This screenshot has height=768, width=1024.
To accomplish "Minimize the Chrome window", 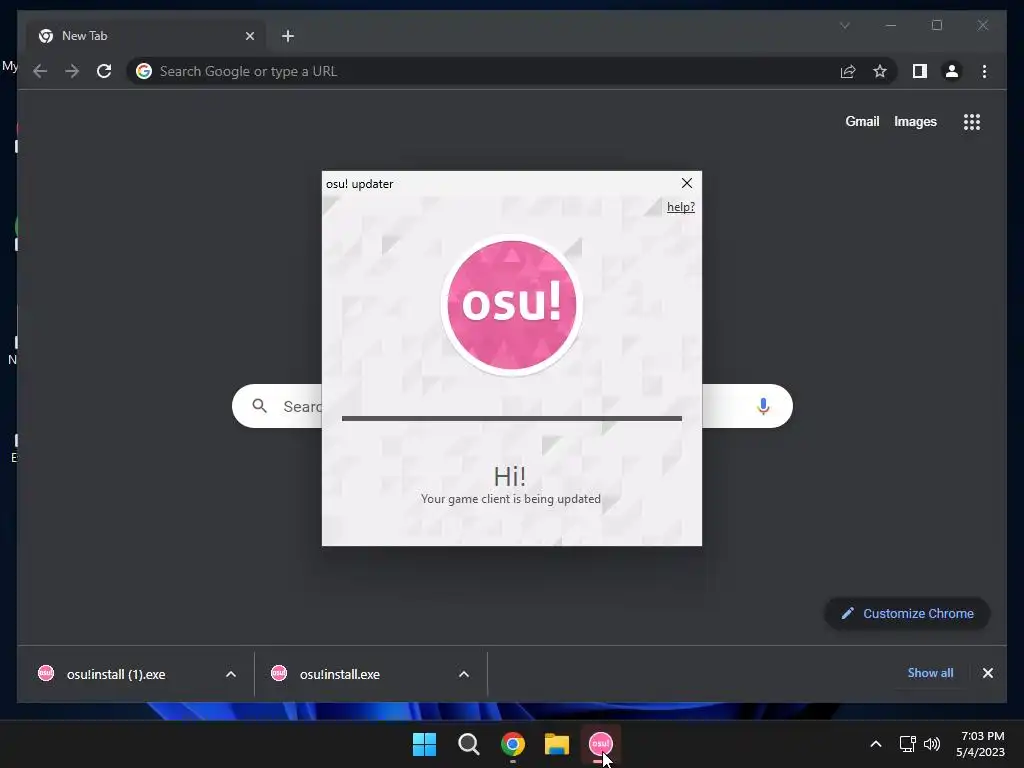I will [x=891, y=25].
